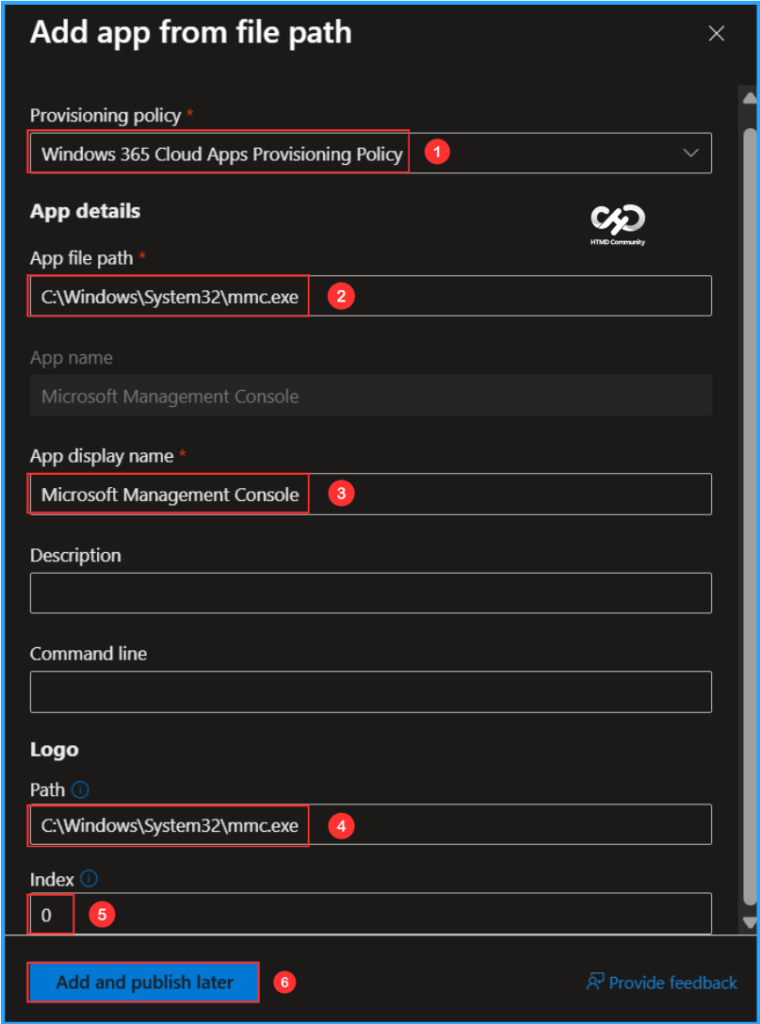This screenshot has height=1024, width=760.
Task: Show info tooltip icon next to Path
Action: (x=80, y=790)
